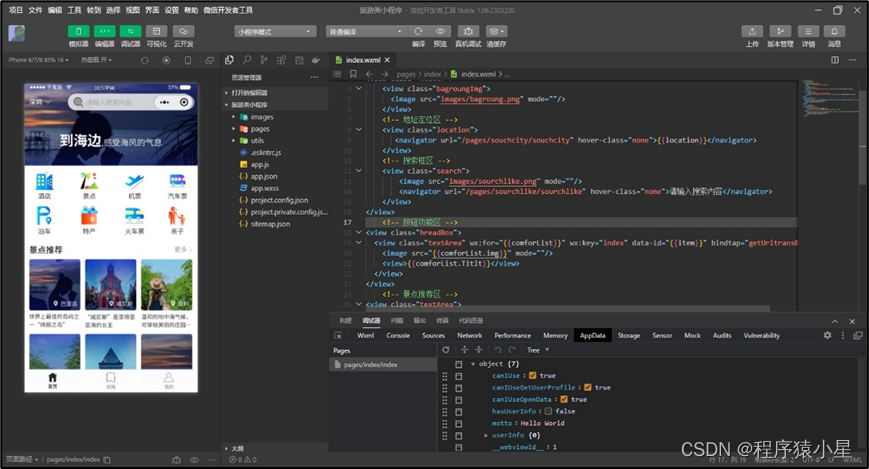Open the 热重载 hot reload dropdown
This screenshot has height=469, width=869.
(x=96, y=60)
